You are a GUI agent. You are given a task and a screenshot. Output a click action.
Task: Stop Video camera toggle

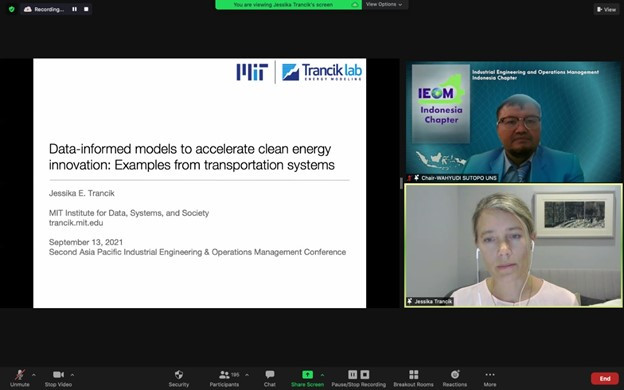[58, 378]
